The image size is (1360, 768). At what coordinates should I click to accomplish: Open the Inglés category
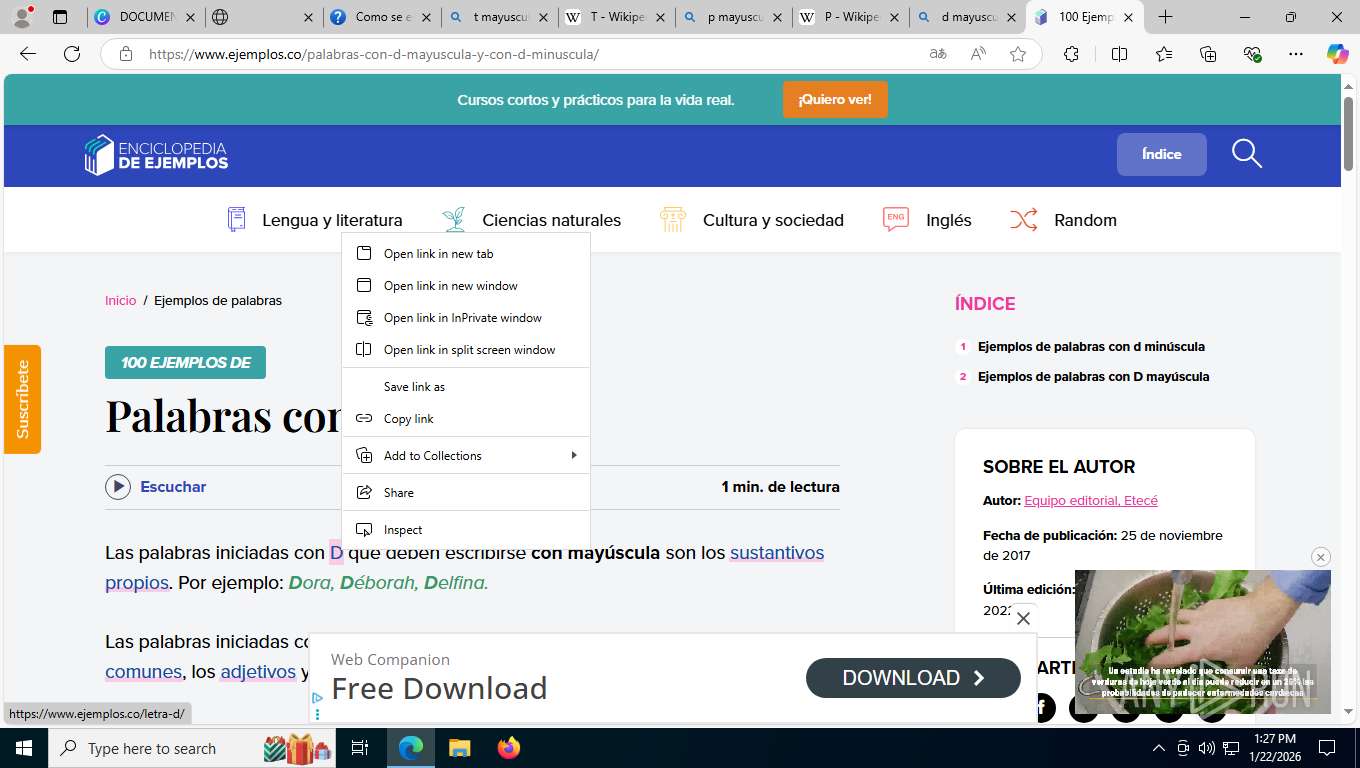pyautogui.click(x=927, y=220)
